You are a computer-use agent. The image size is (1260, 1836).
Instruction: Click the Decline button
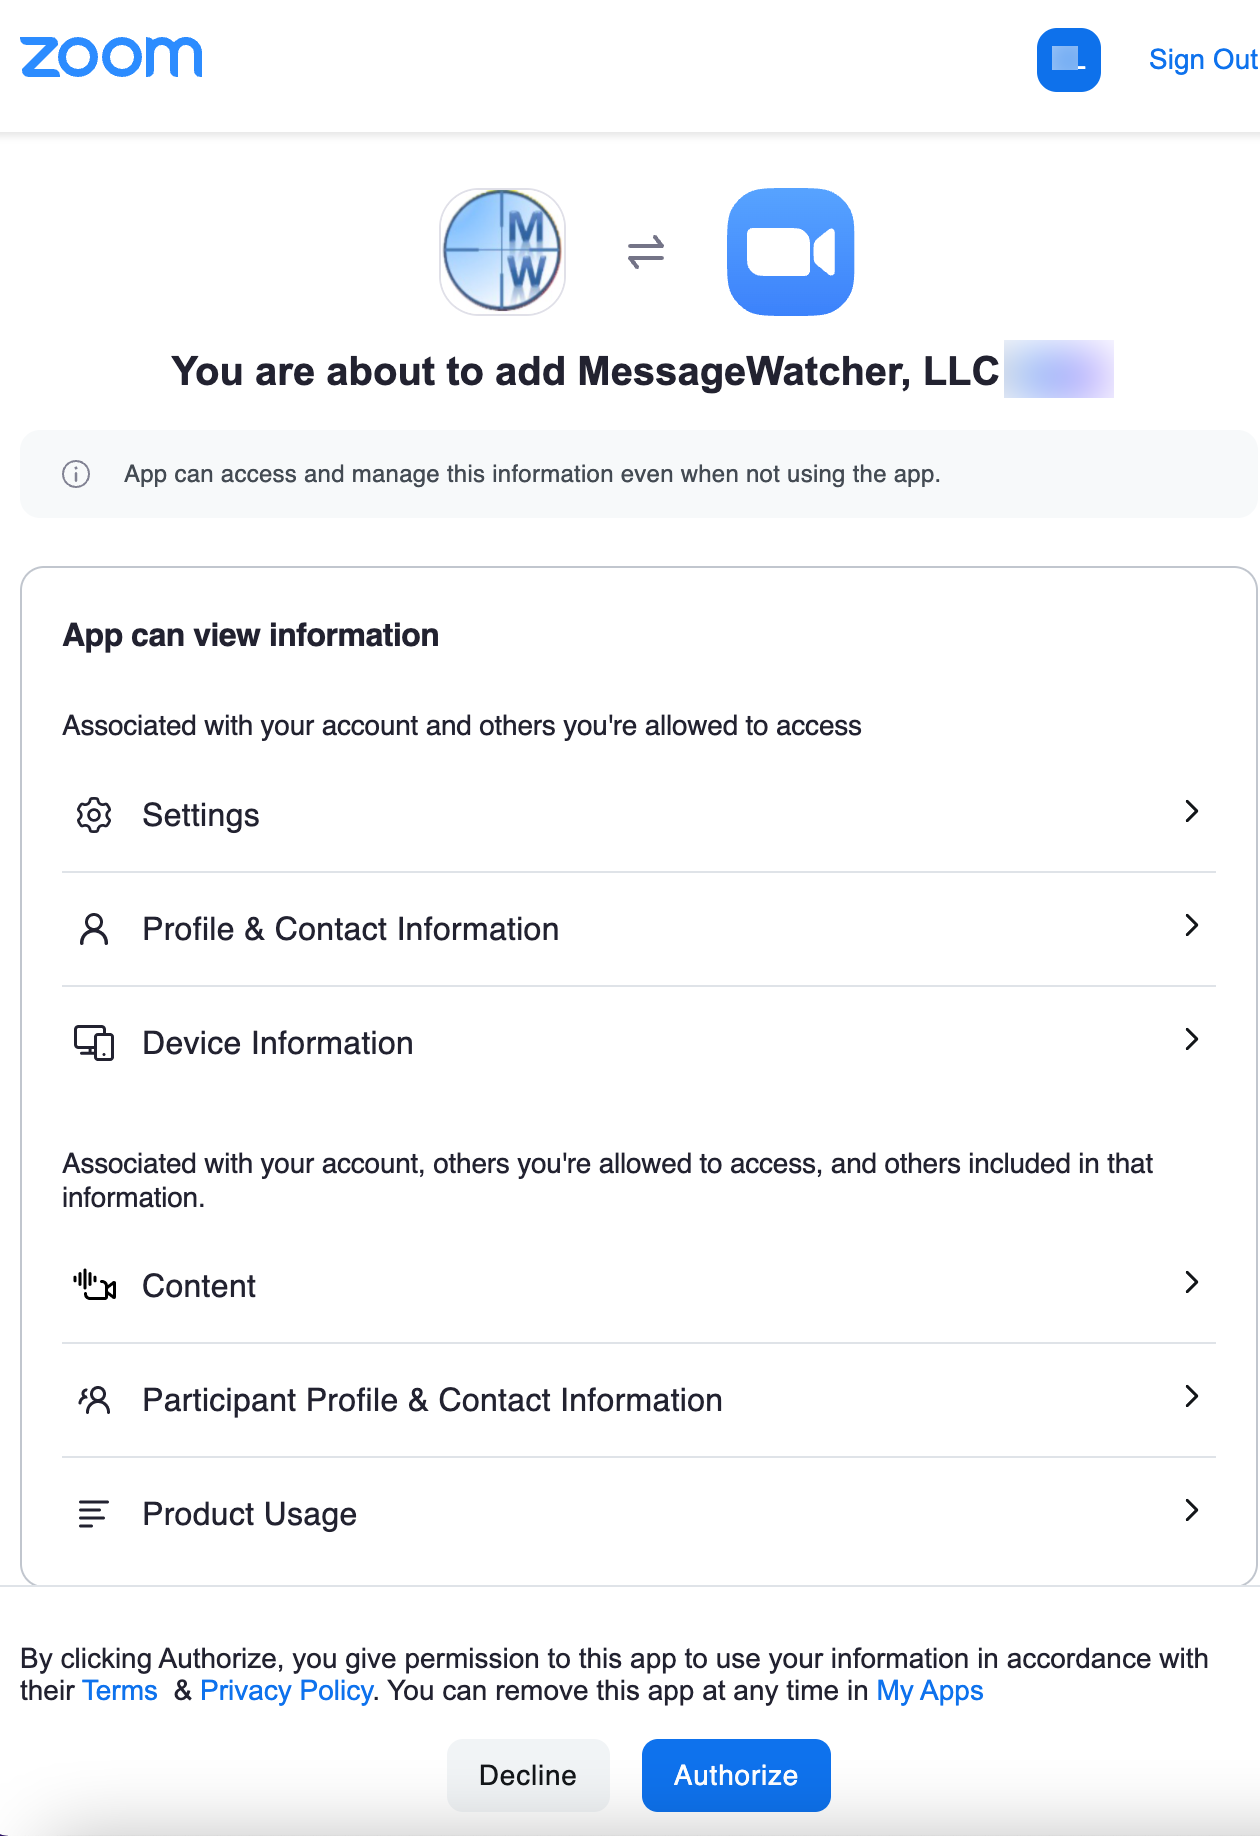[528, 1775]
